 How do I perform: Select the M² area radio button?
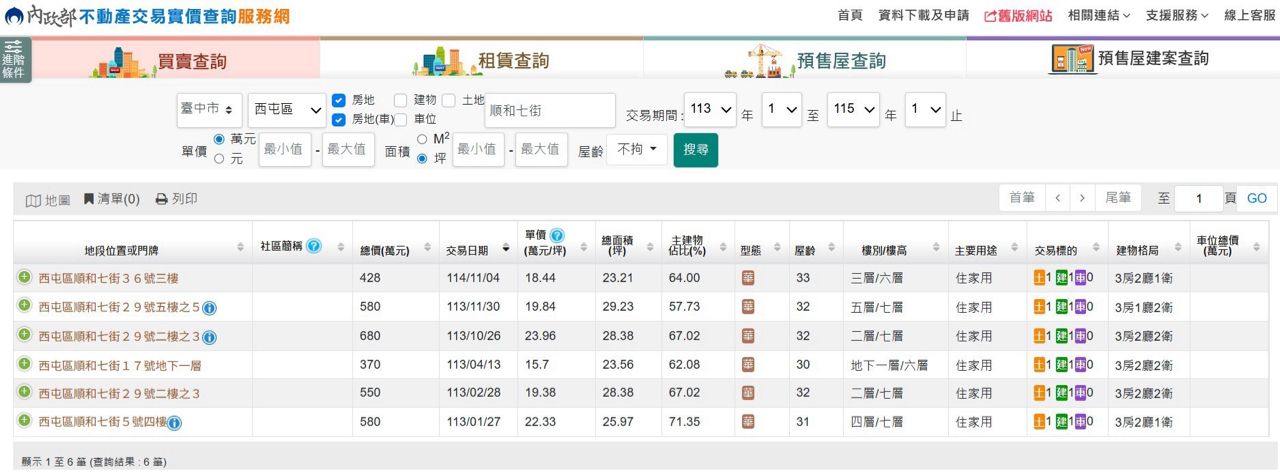422,139
